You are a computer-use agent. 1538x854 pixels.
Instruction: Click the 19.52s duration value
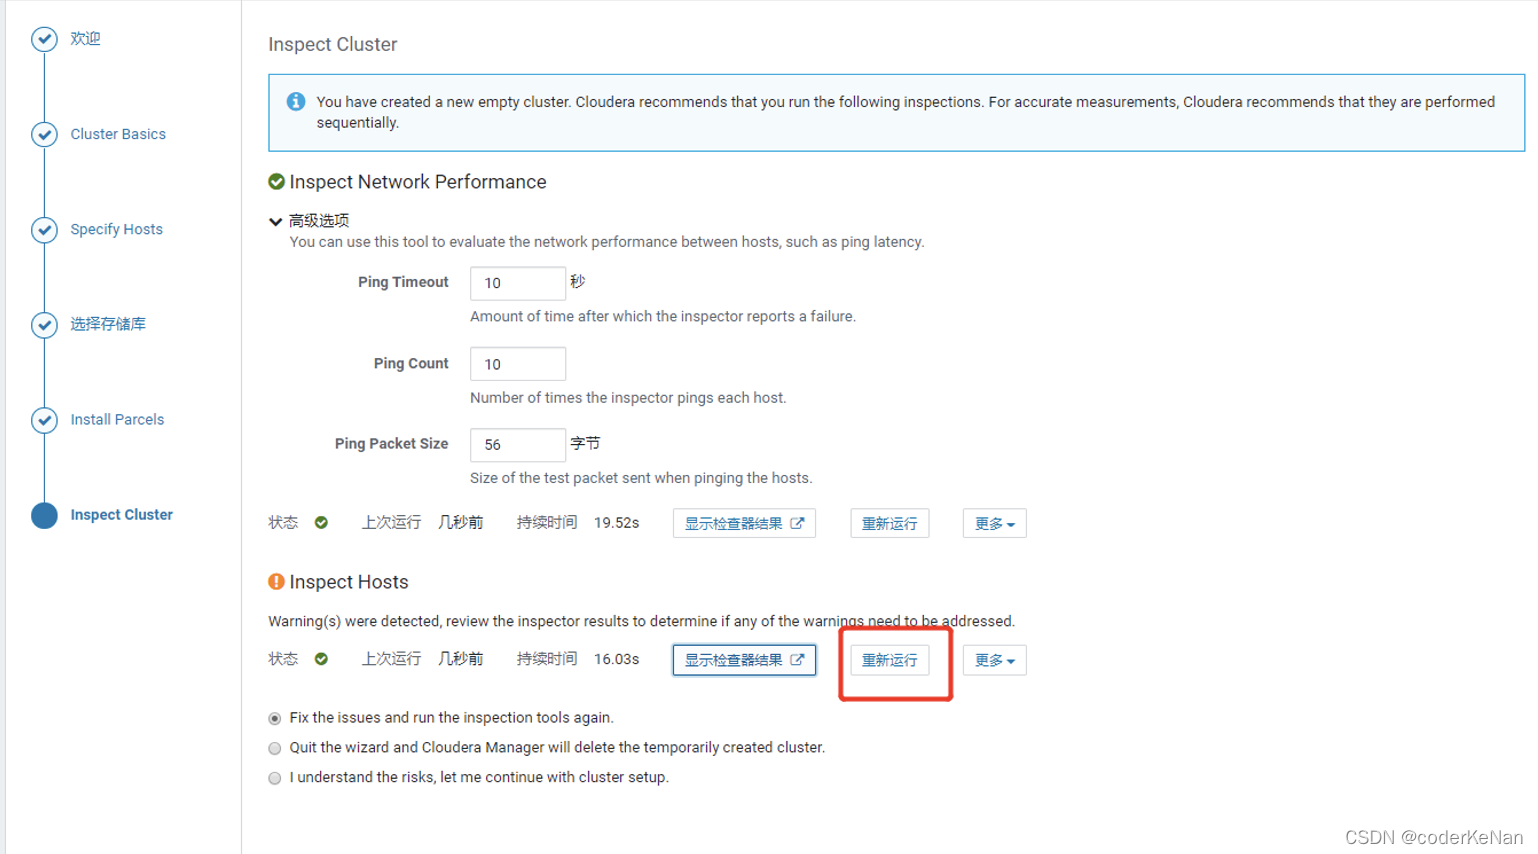[x=616, y=523]
